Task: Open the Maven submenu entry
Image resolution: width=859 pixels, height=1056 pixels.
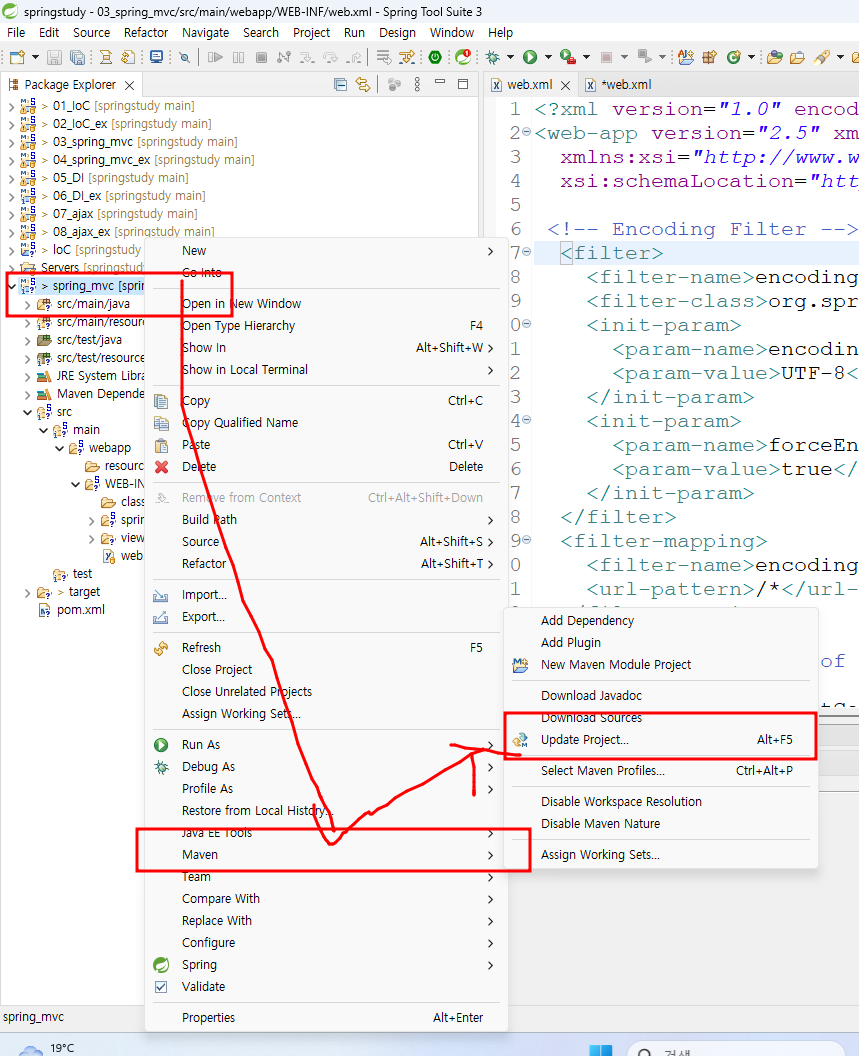Action: [x=326, y=855]
